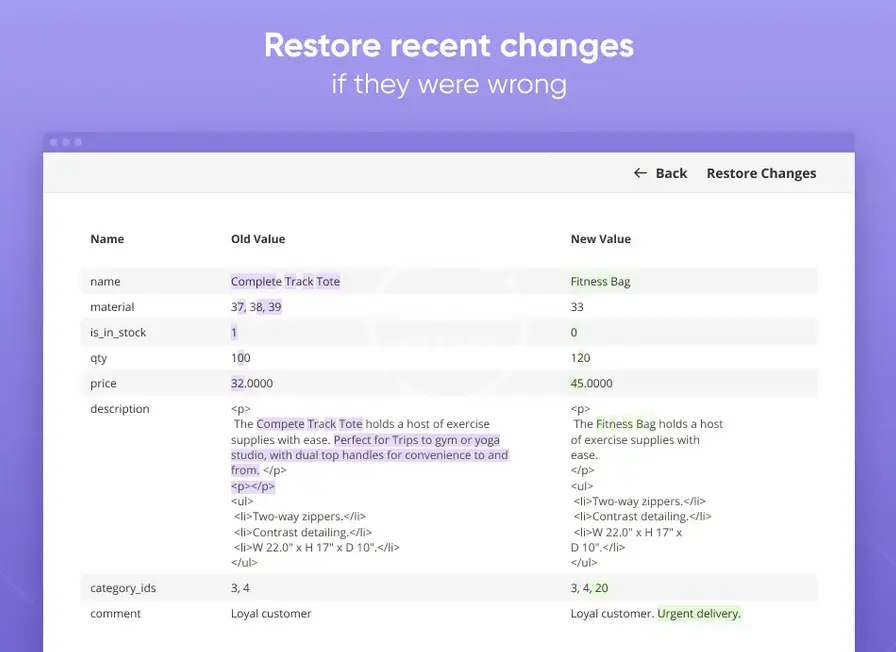
Task: Click the new category_ids value "3, 4, 20"
Action: 589,588
